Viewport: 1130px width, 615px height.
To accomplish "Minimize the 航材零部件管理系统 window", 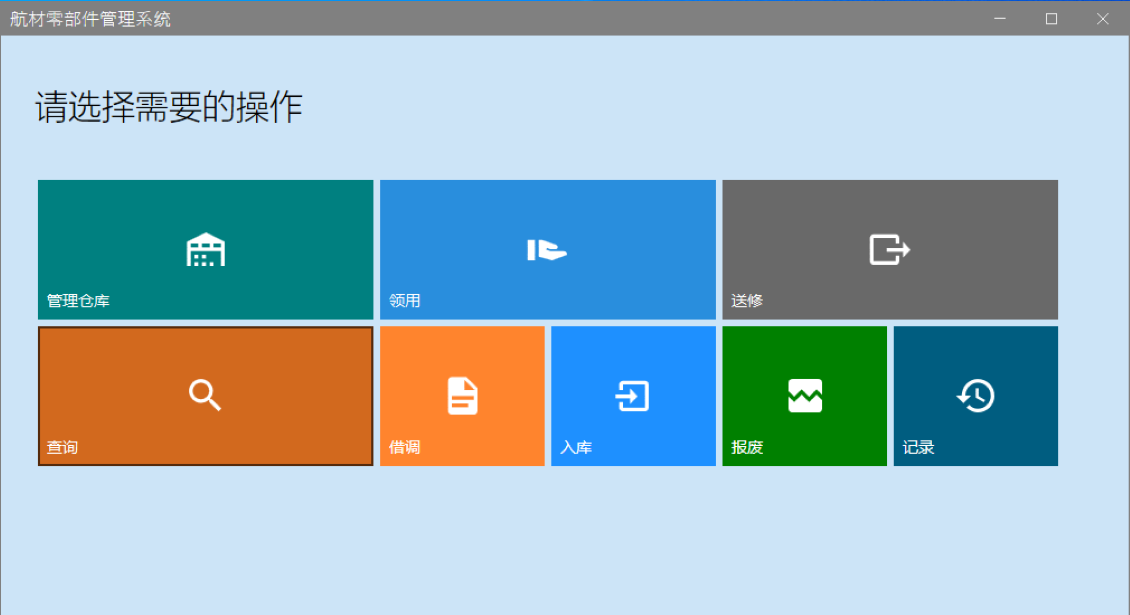I will 1000,19.
